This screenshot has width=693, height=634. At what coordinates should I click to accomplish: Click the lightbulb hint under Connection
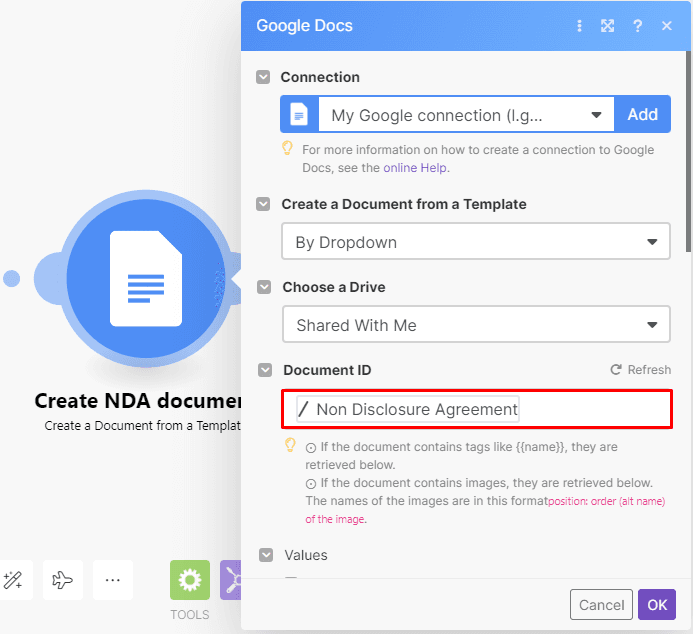[287, 148]
